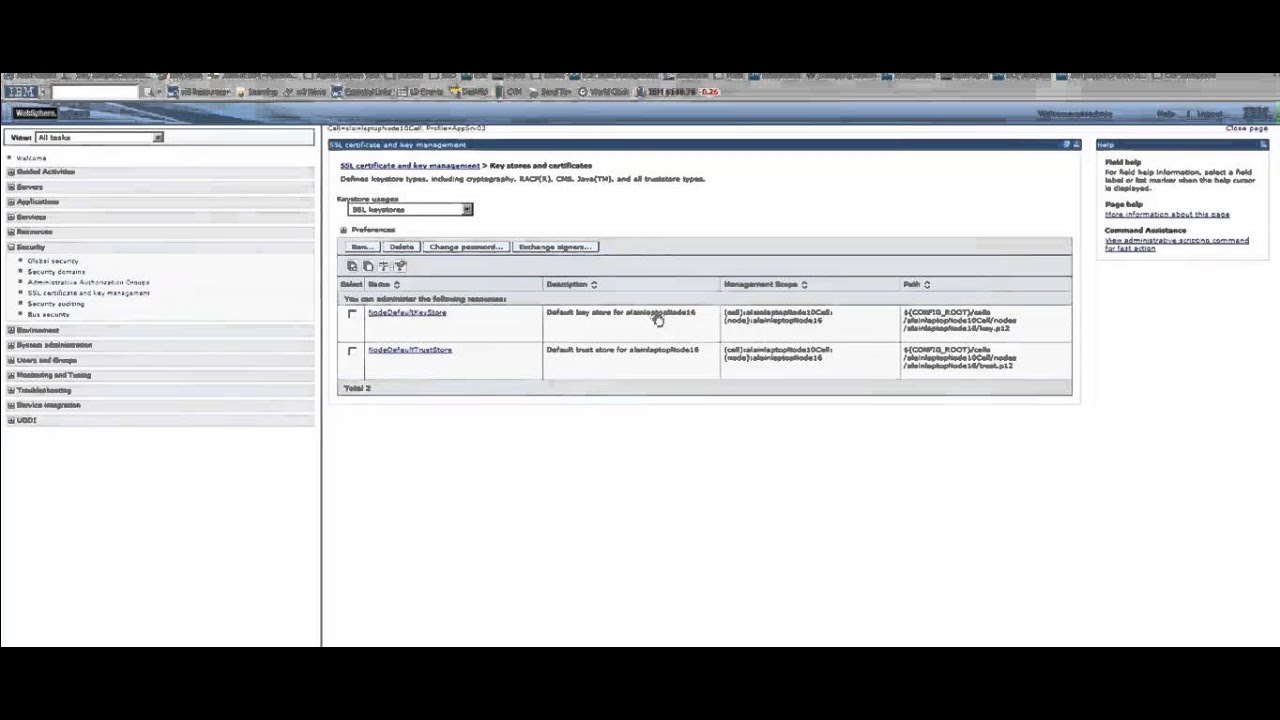Image resolution: width=1280 pixels, height=720 pixels.
Task: Show filter view icon in table toolbar
Action: [x=384, y=266]
